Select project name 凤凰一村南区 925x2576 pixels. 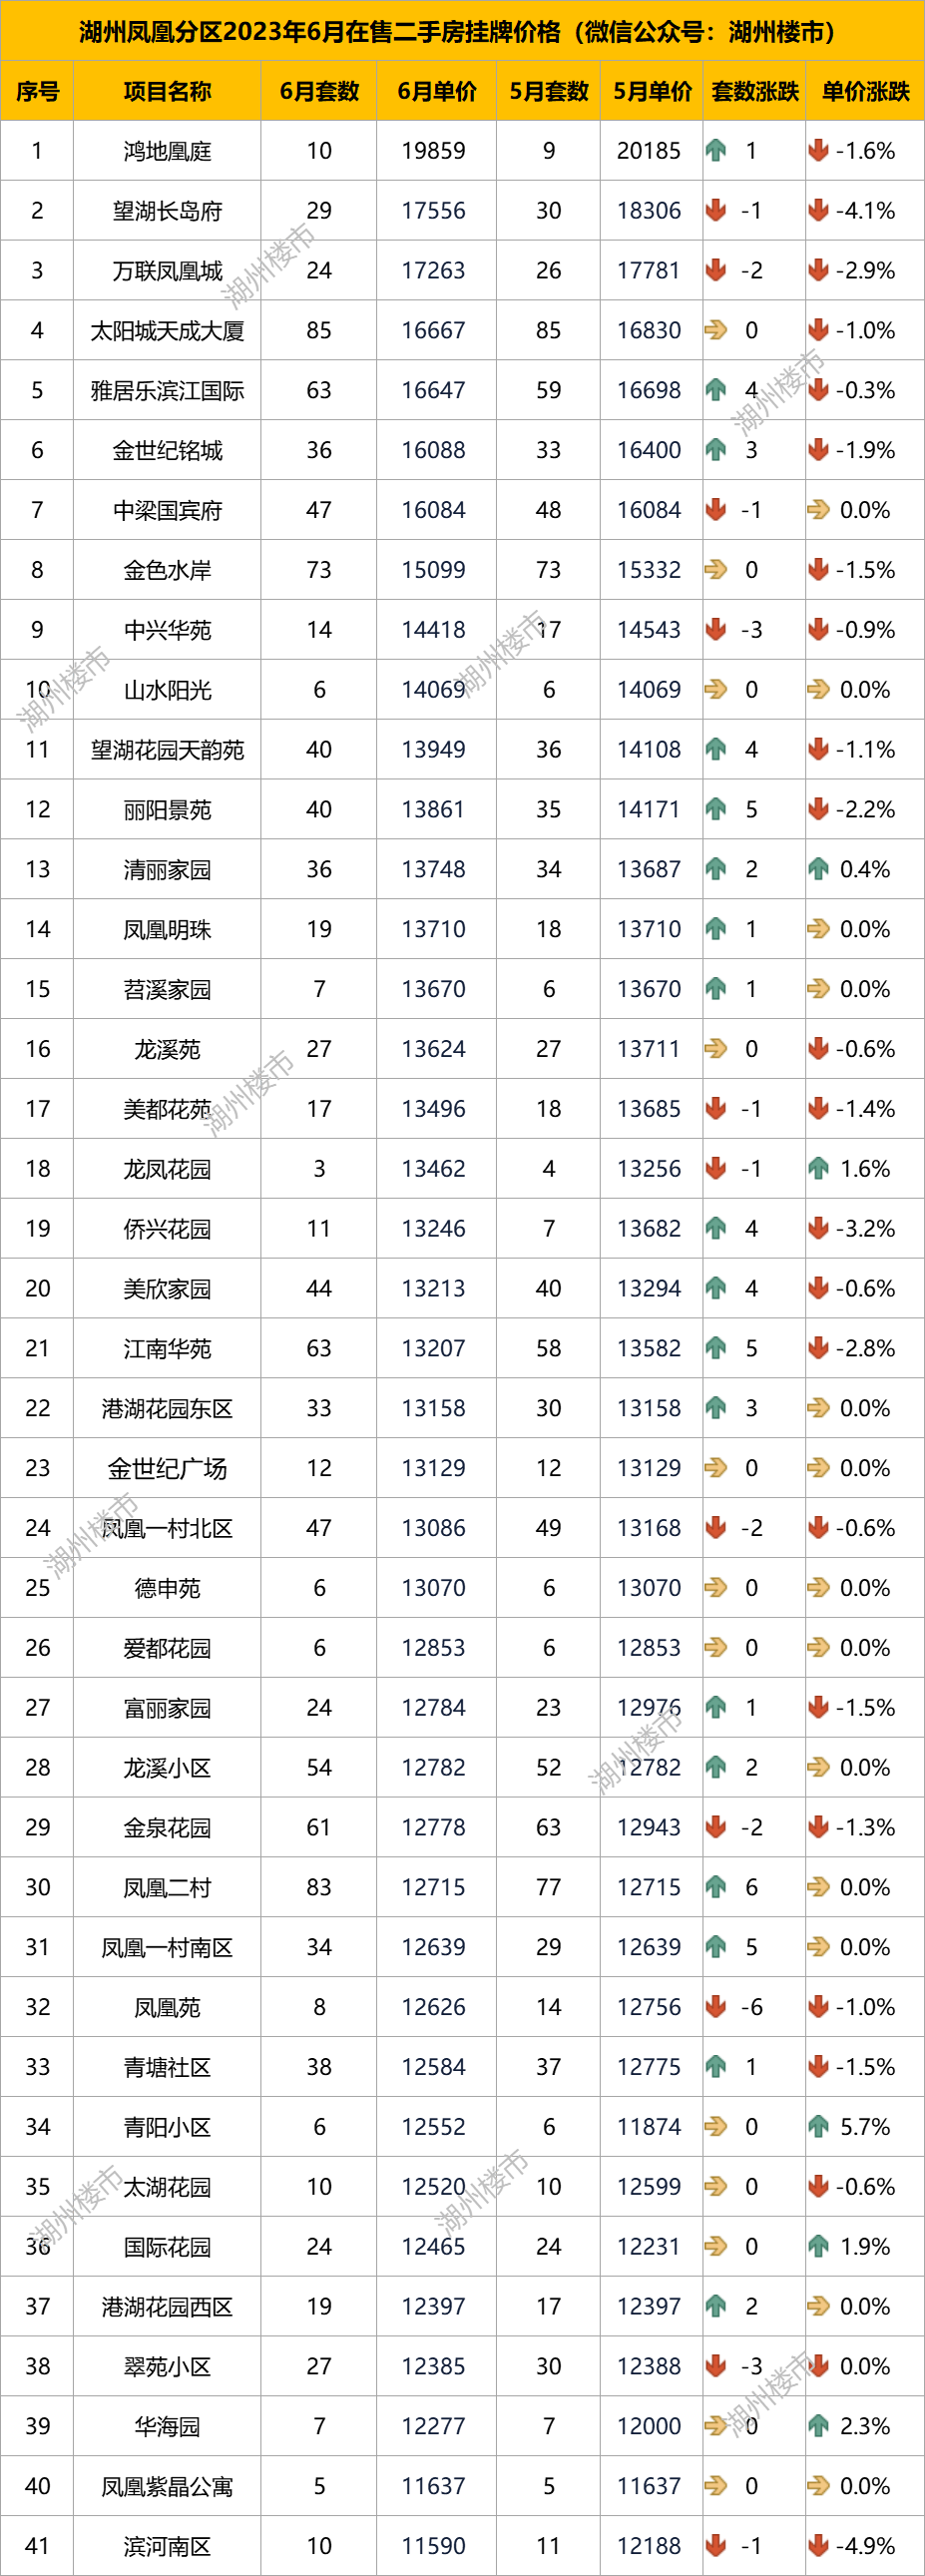tap(167, 1948)
